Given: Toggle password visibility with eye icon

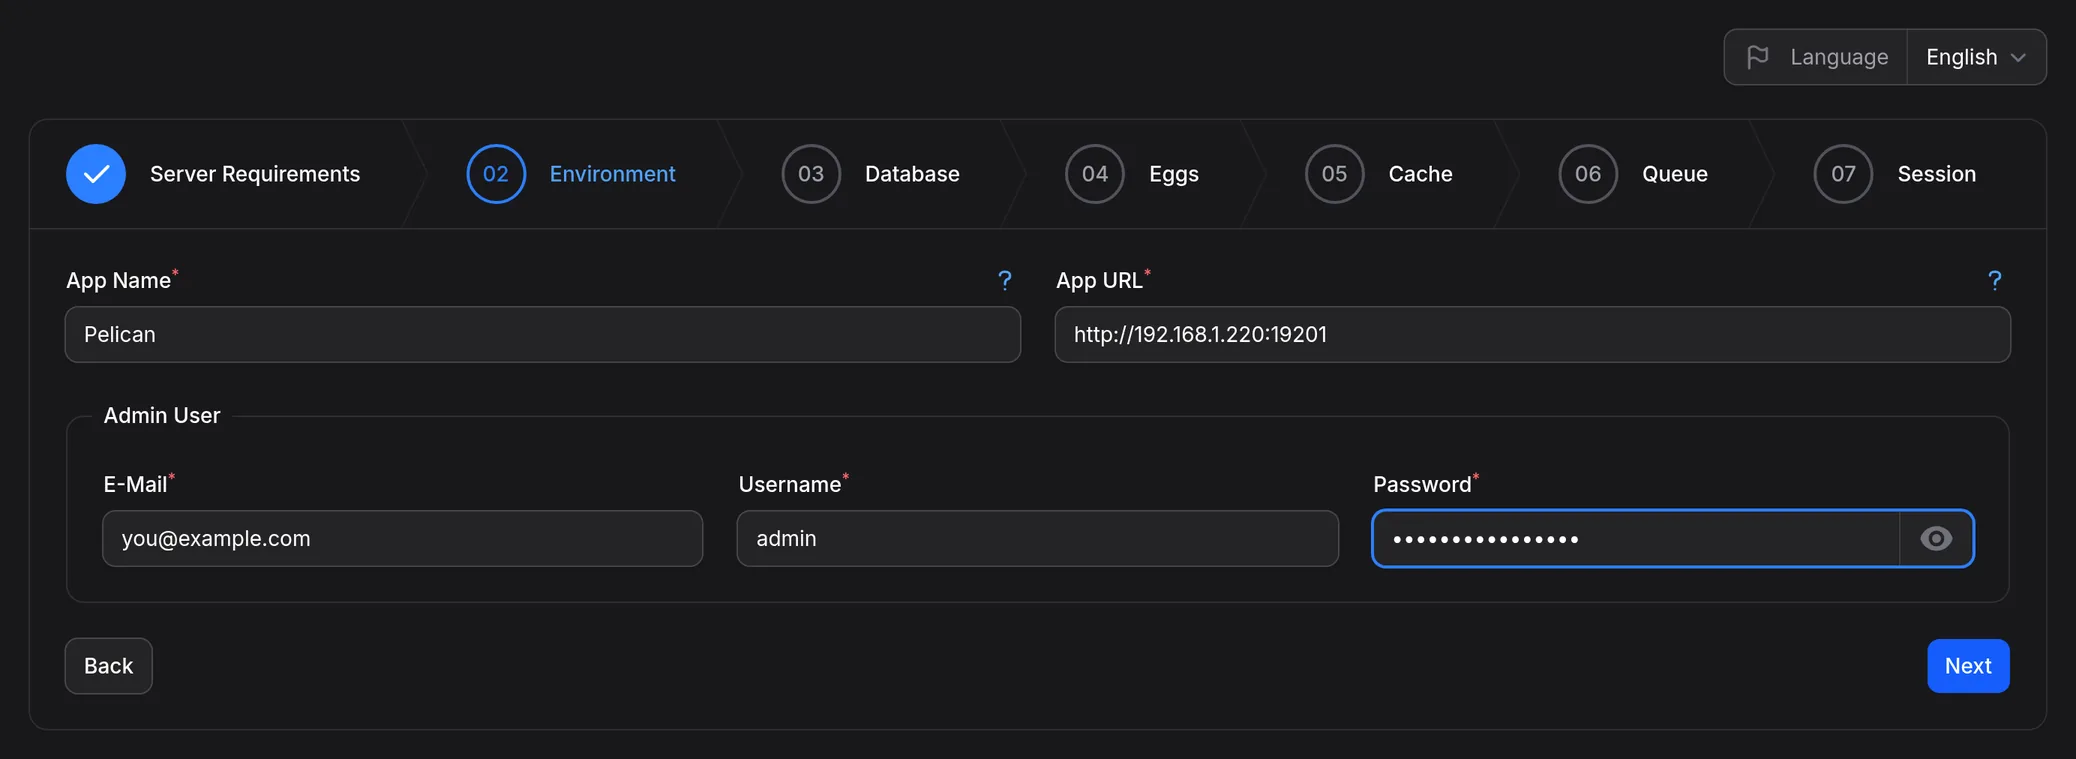Looking at the screenshot, I should pos(1936,539).
